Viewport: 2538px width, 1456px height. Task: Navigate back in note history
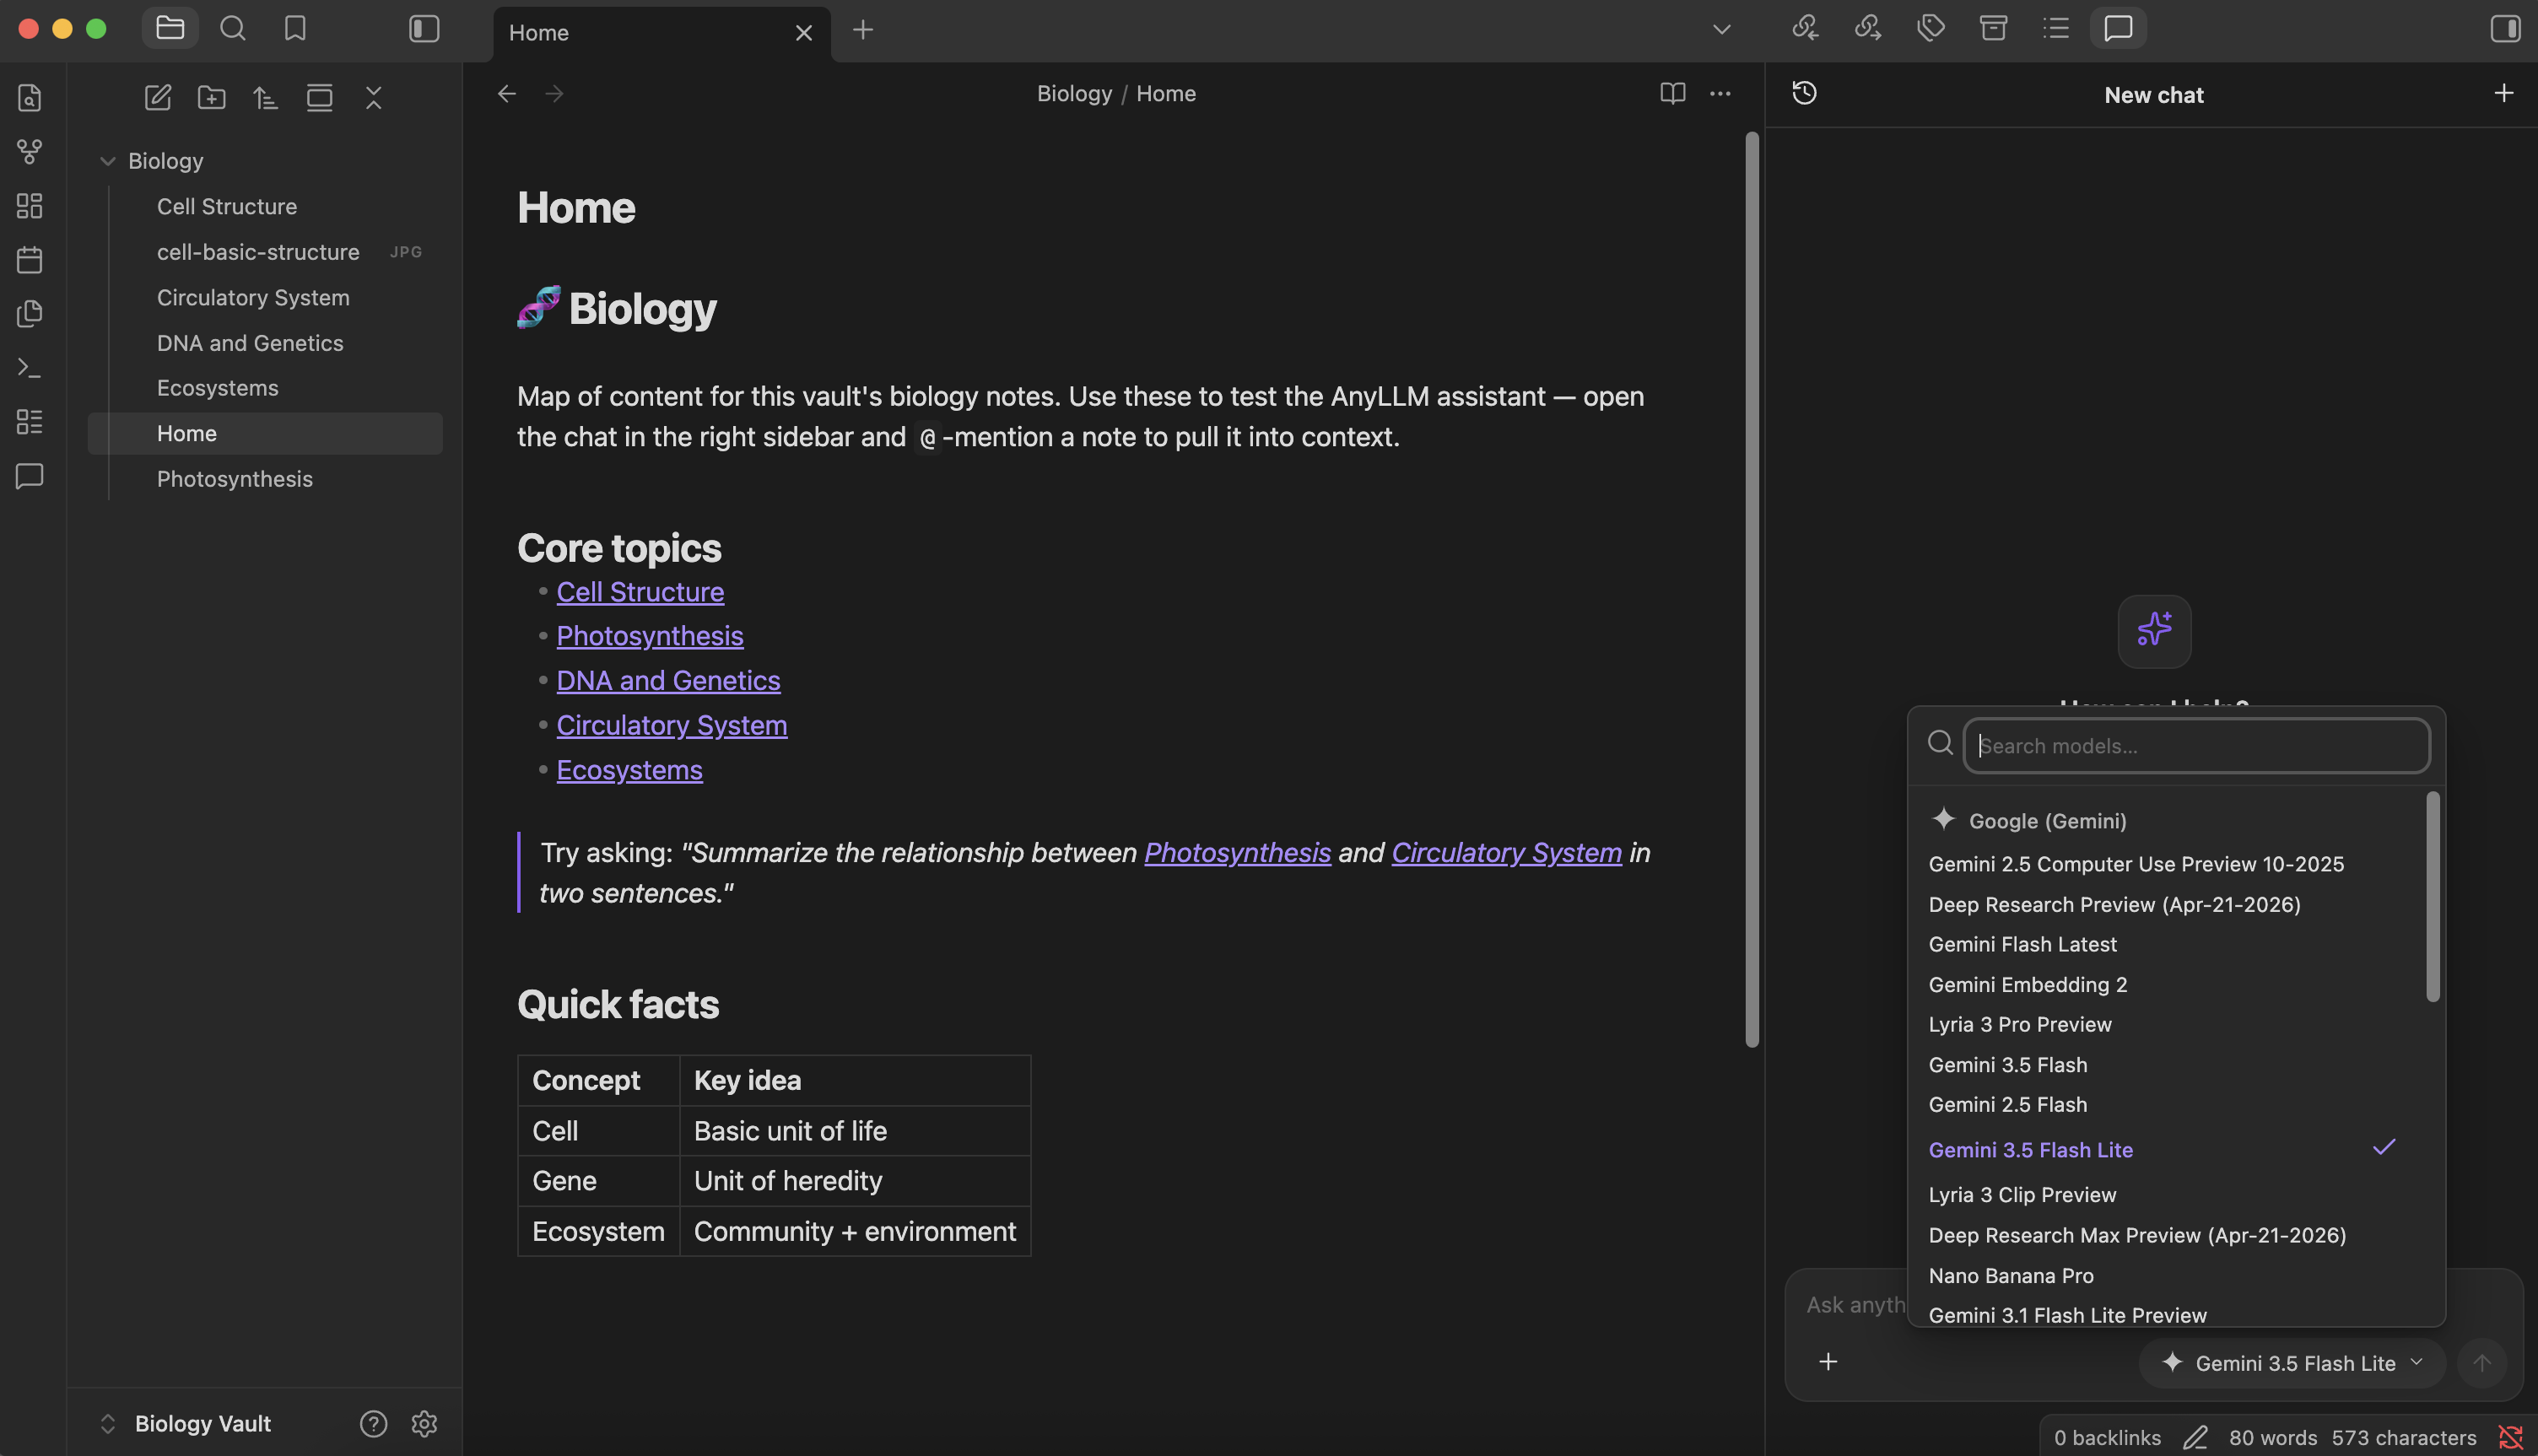coord(507,93)
